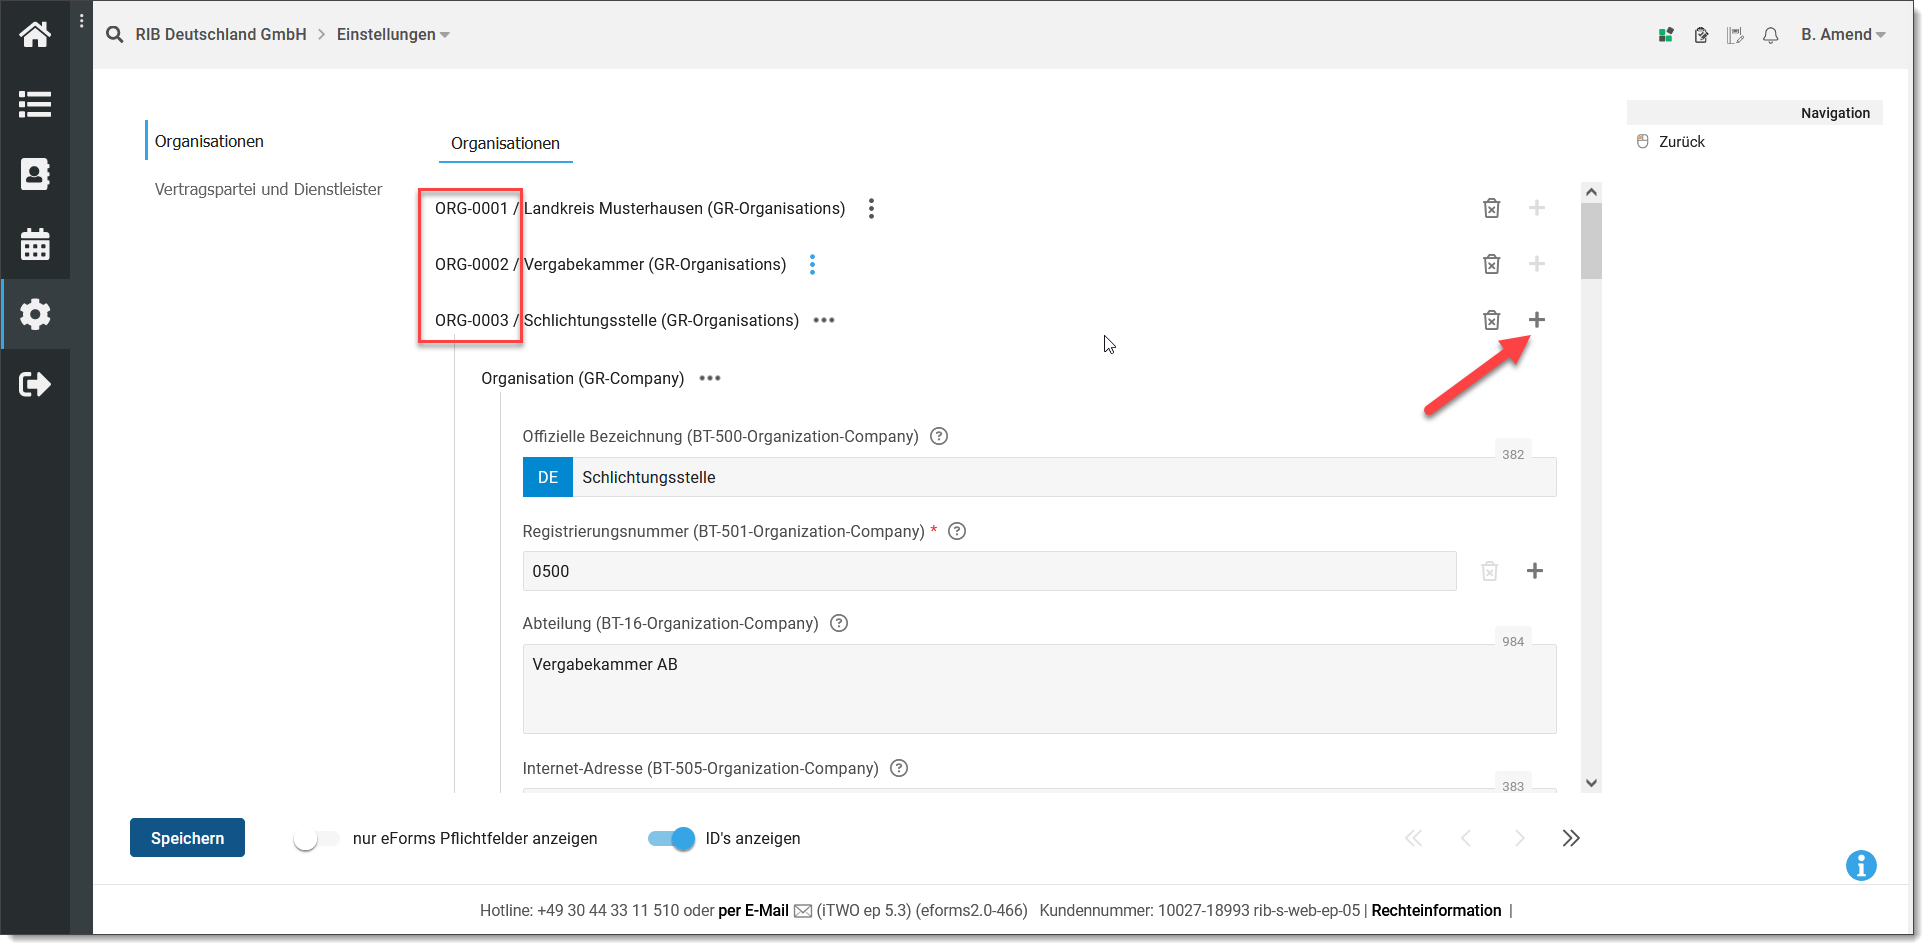The image size is (1929, 950).
Task: Click the Registrierungsnummer input field
Action: tap(988, 571)
